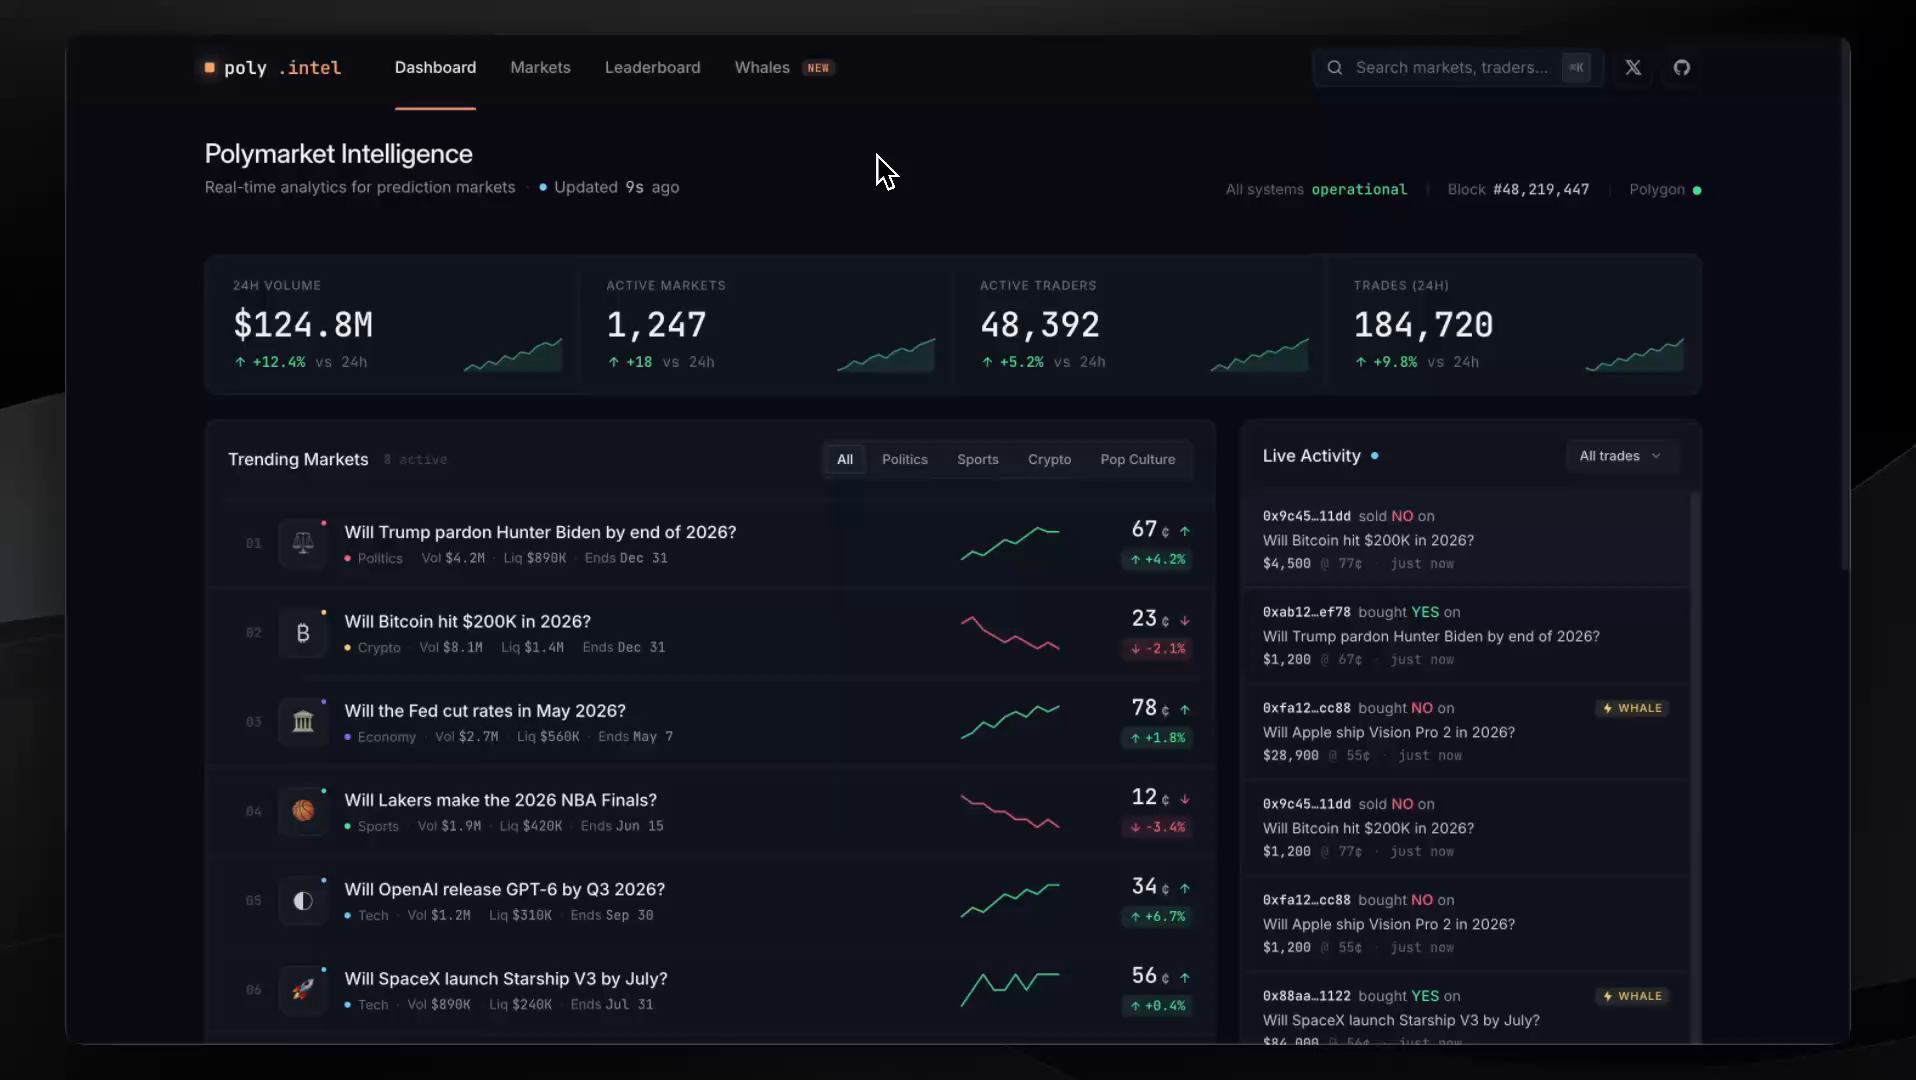Image resolution: width=1916 pixels, height=1080 pixels.
Task: Click the 24H Volume sparkline chart
Action: pyautogui.click(x=513, y=355)
